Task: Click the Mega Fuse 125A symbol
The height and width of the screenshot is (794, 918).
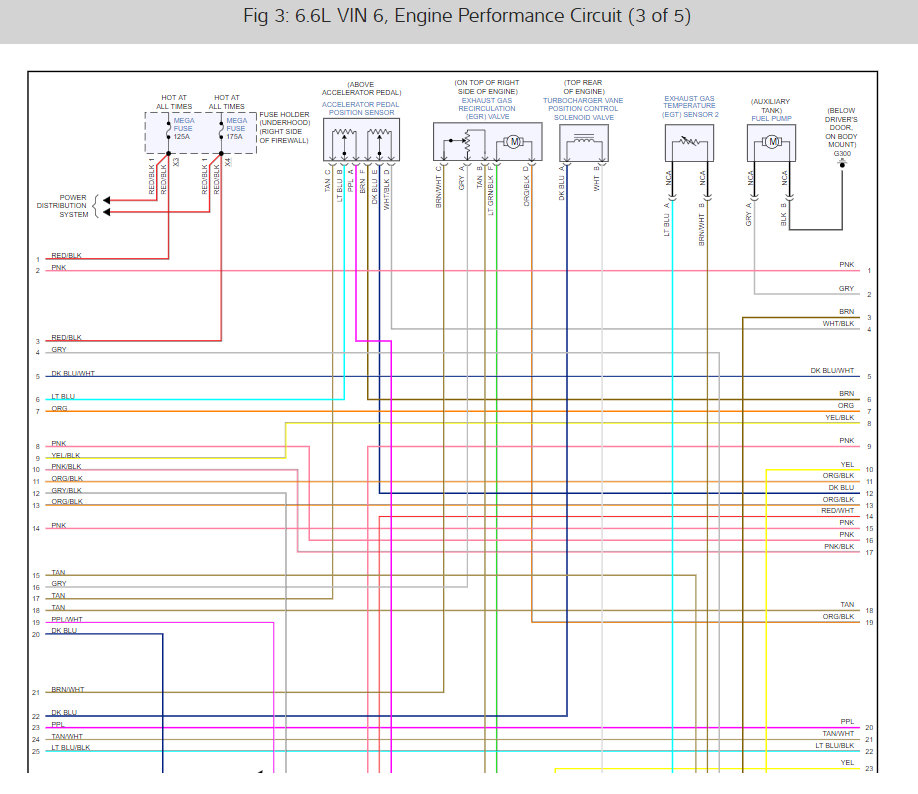Action: 169,130
